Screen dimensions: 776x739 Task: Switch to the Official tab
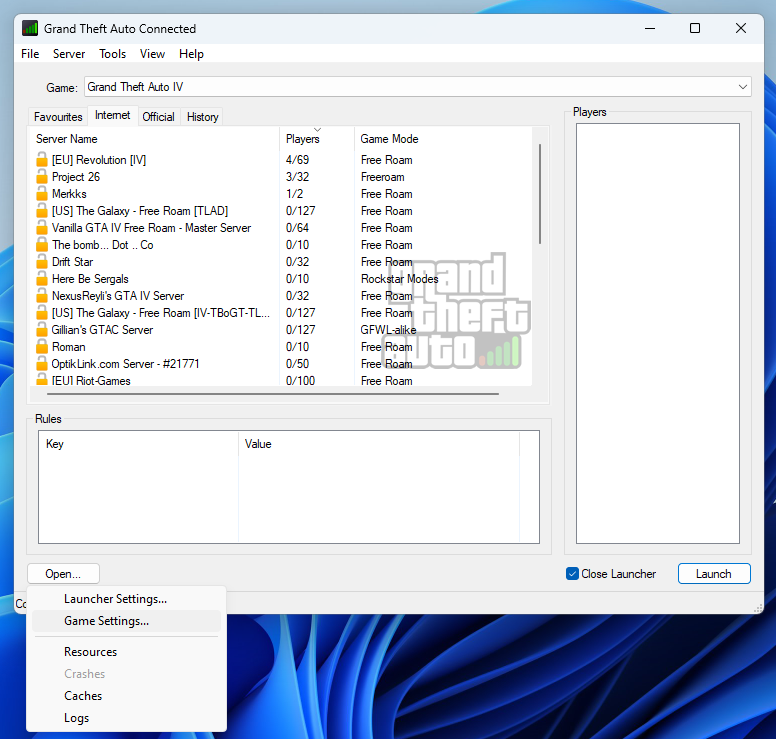pyautogui.click(x=158, y=117)
